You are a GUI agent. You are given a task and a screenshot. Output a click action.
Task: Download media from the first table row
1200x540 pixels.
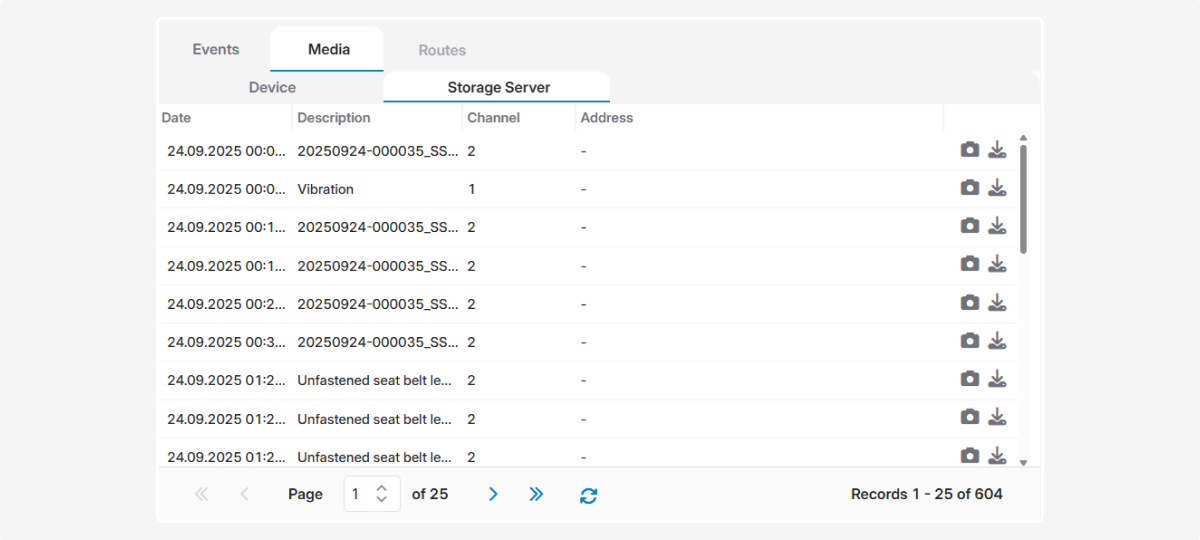tap(997, 150)
